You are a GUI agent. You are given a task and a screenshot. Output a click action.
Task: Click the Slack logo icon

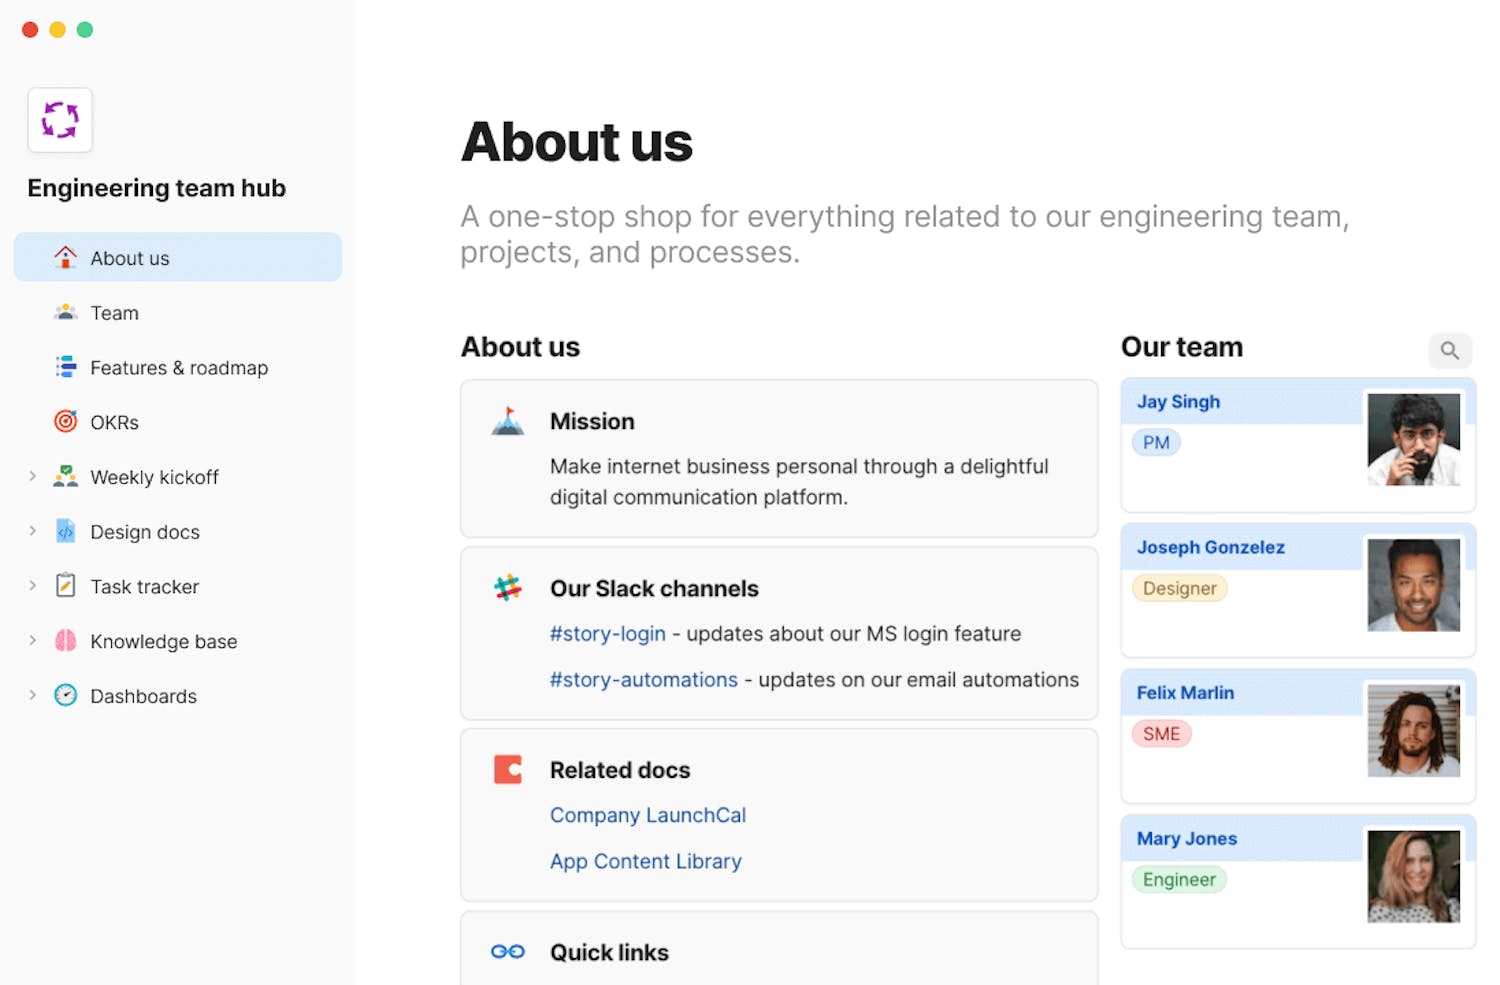508,588
